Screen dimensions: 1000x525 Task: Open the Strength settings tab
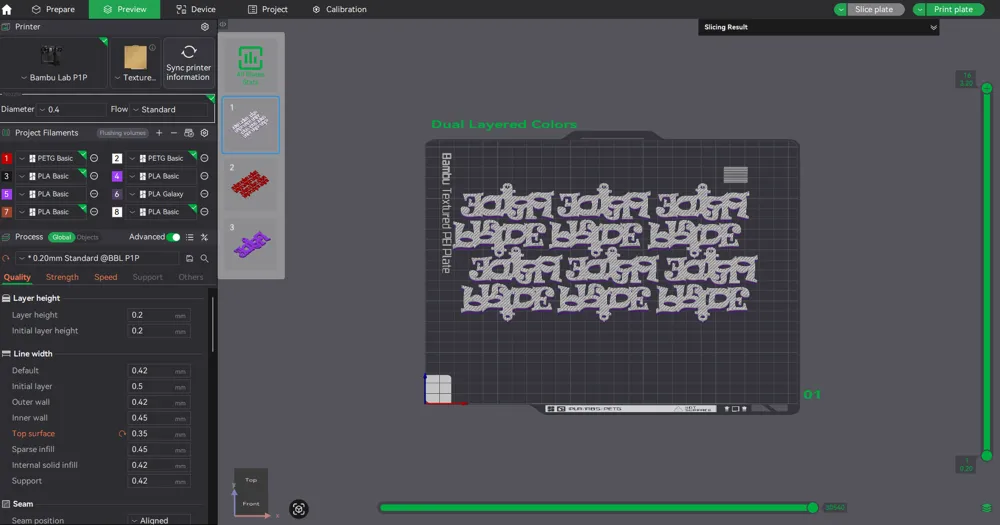click(62, 277)
